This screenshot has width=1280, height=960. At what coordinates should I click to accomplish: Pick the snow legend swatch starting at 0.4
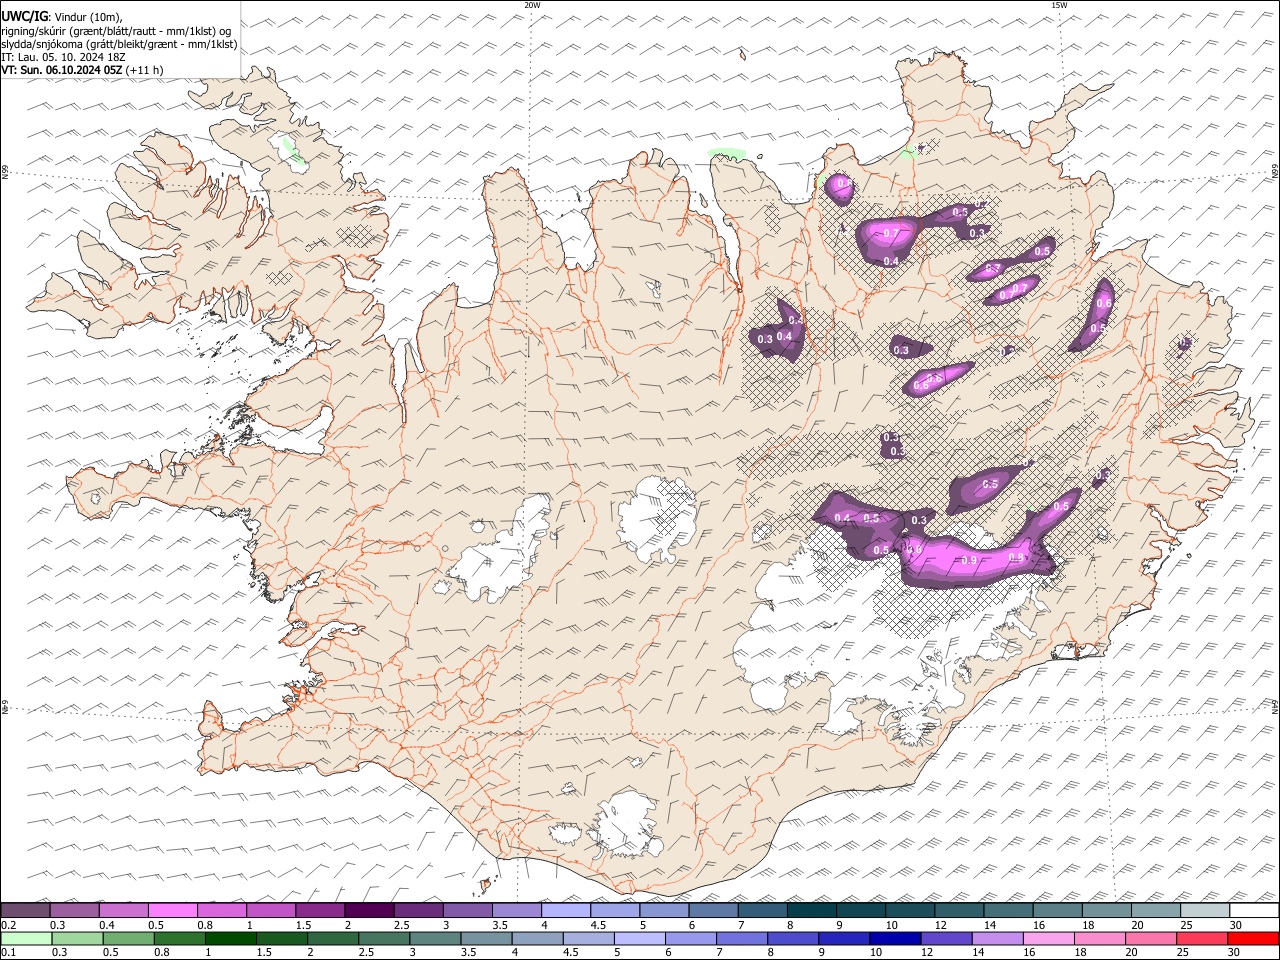124,910
